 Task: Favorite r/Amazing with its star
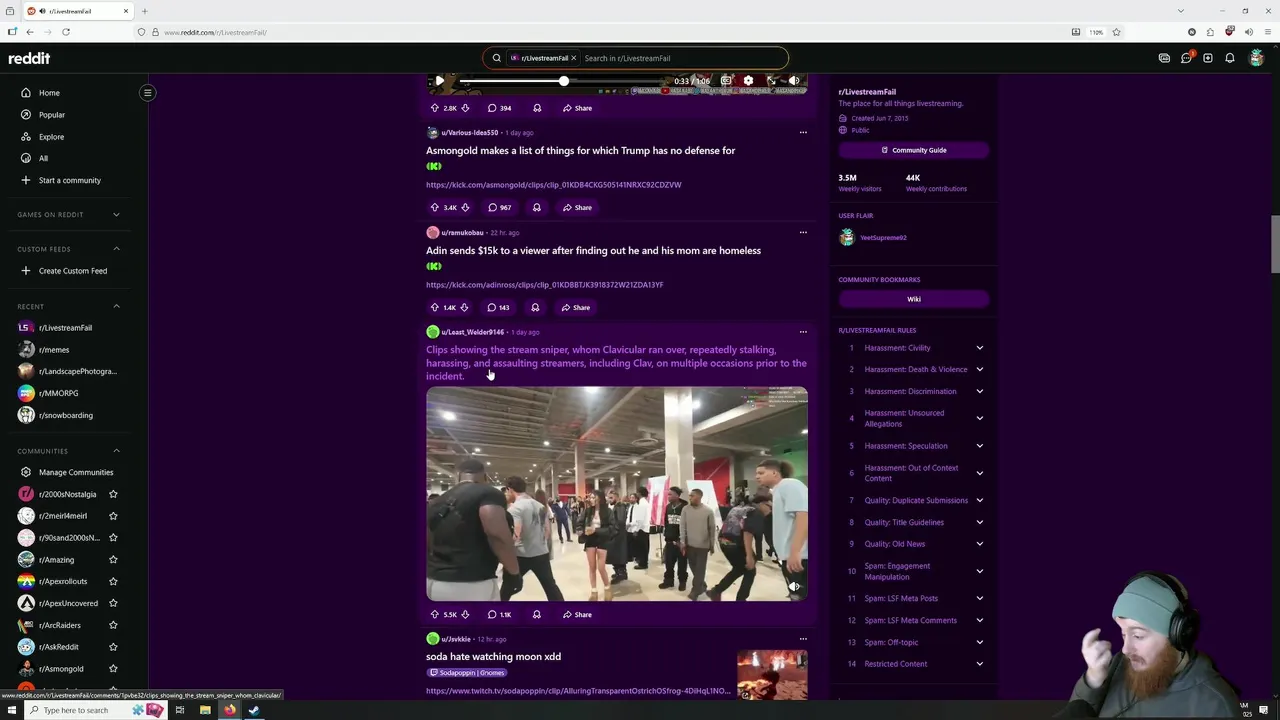tap(113, 560)
